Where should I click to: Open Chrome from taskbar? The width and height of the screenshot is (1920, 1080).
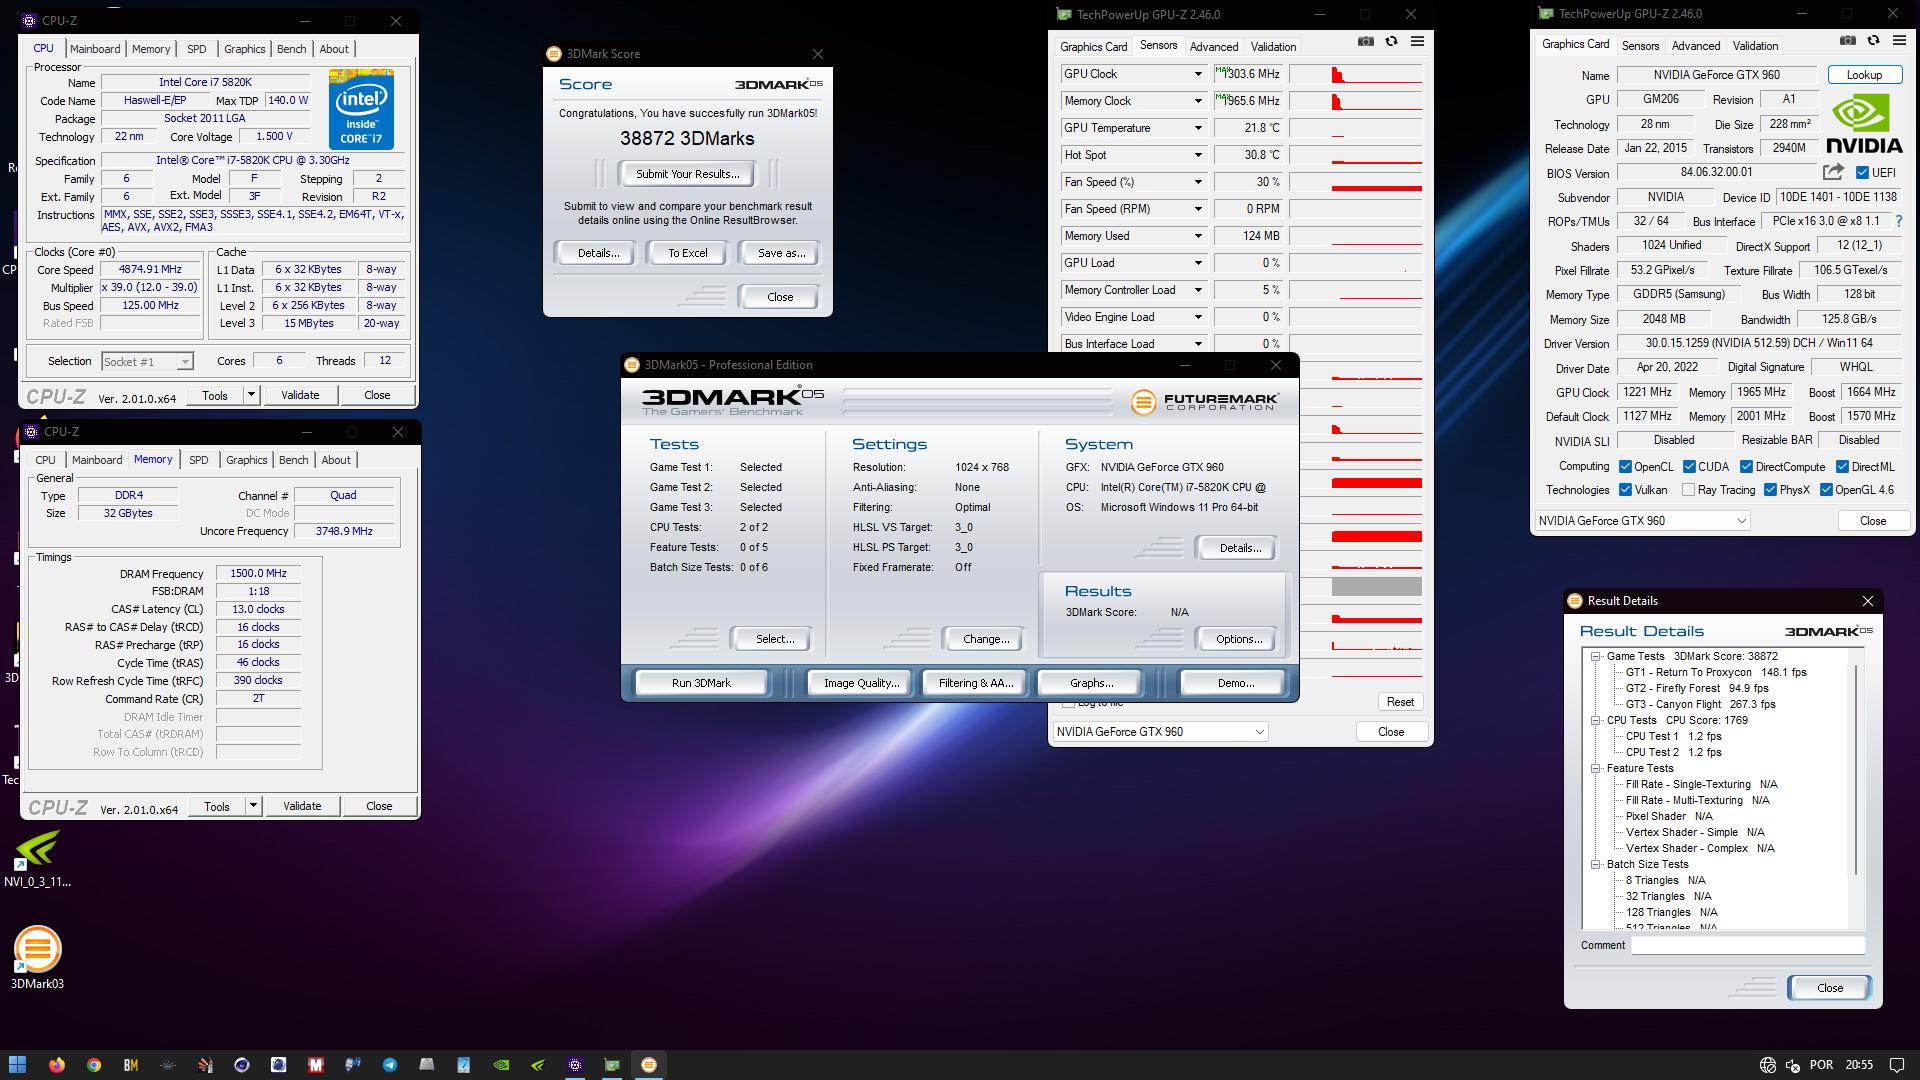coord(94,1064)
